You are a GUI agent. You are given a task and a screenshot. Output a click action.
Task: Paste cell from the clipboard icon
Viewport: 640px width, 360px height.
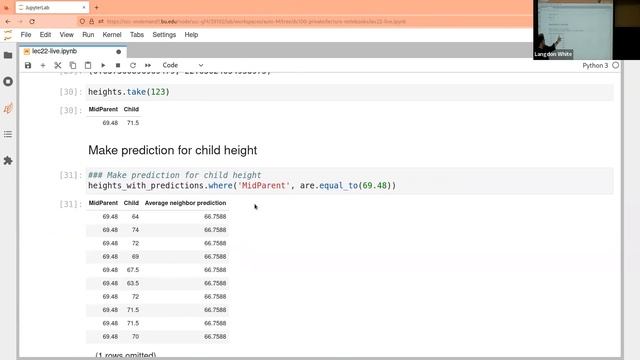pyautogui.click(x=88, y=65)
